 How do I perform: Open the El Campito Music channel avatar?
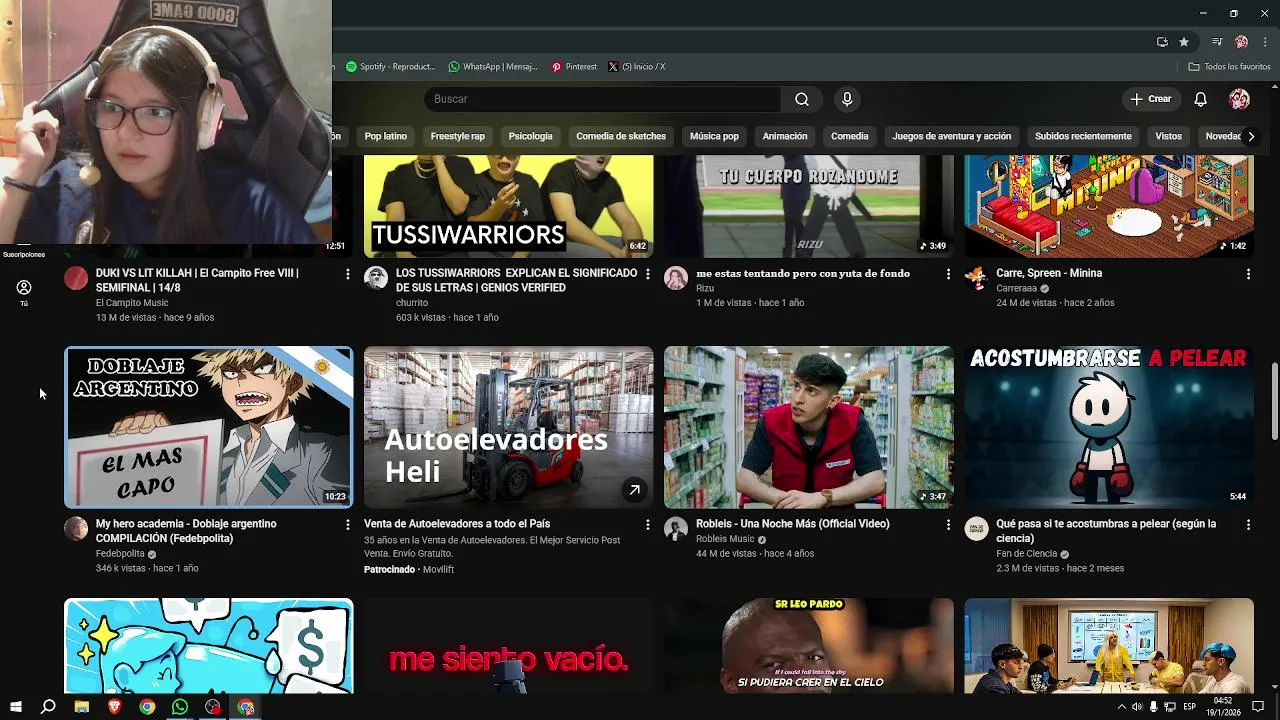click(76, 278)
